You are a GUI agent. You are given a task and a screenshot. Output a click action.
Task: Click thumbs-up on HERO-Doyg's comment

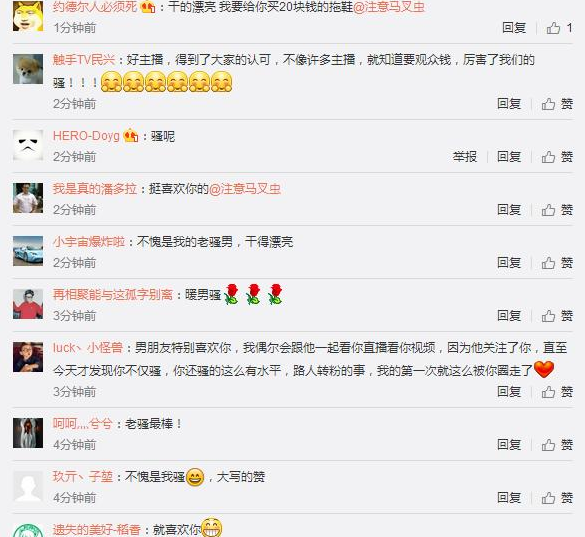557,157
